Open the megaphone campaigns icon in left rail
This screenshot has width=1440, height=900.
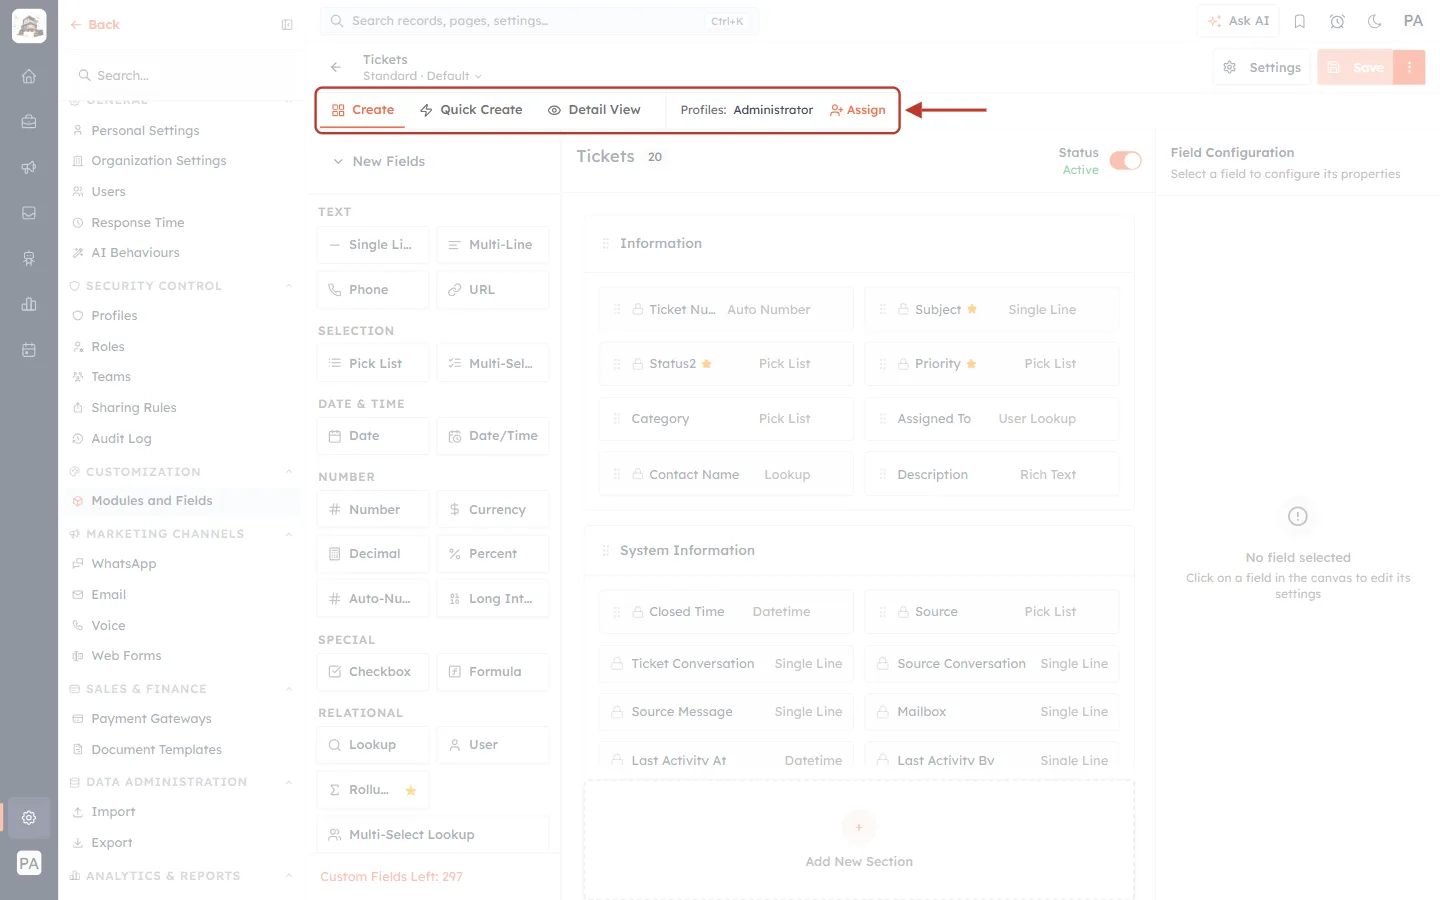tap(29, 167)
